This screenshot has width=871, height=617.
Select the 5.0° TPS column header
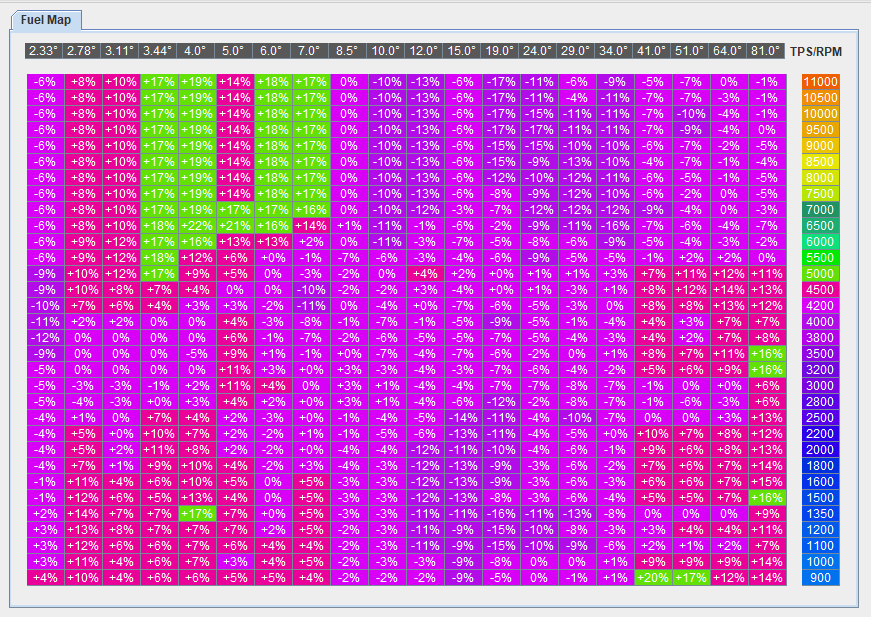[x=234, y=51]
